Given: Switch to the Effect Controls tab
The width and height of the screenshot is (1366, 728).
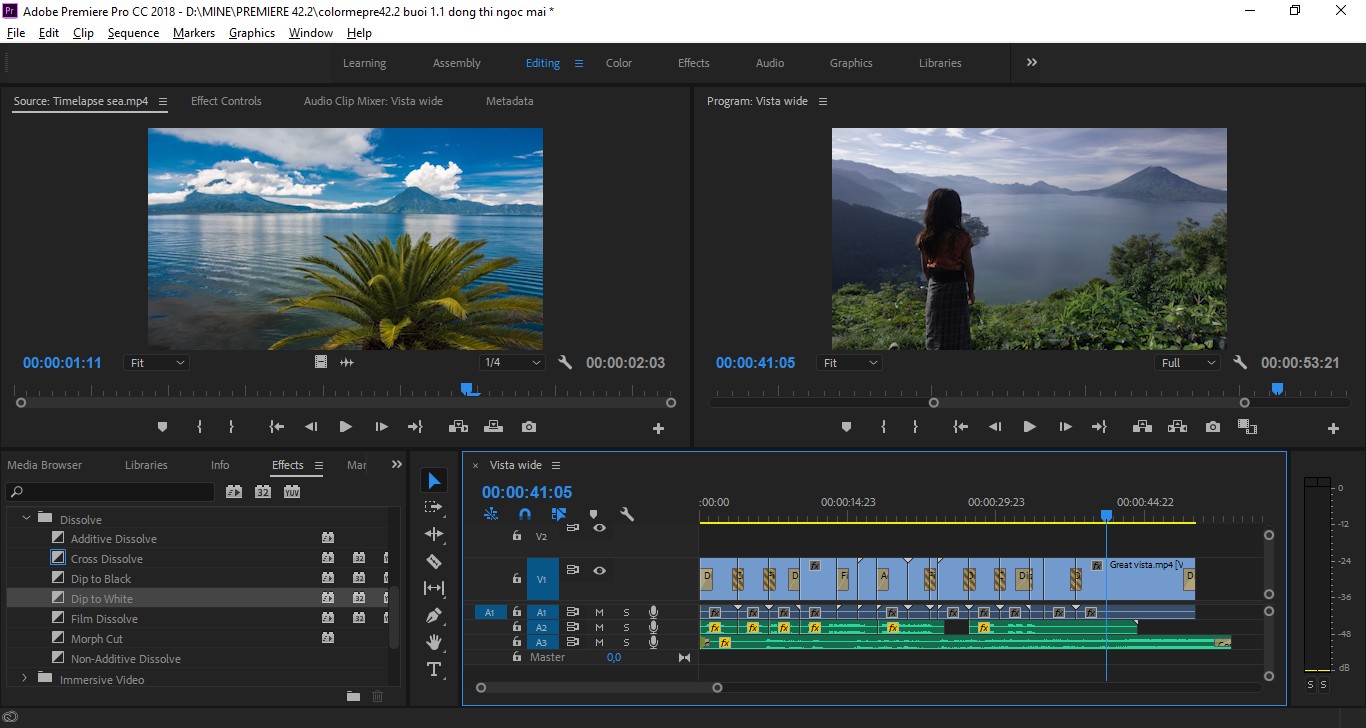Looking at the screenshot, I should (x=226, y=101).
